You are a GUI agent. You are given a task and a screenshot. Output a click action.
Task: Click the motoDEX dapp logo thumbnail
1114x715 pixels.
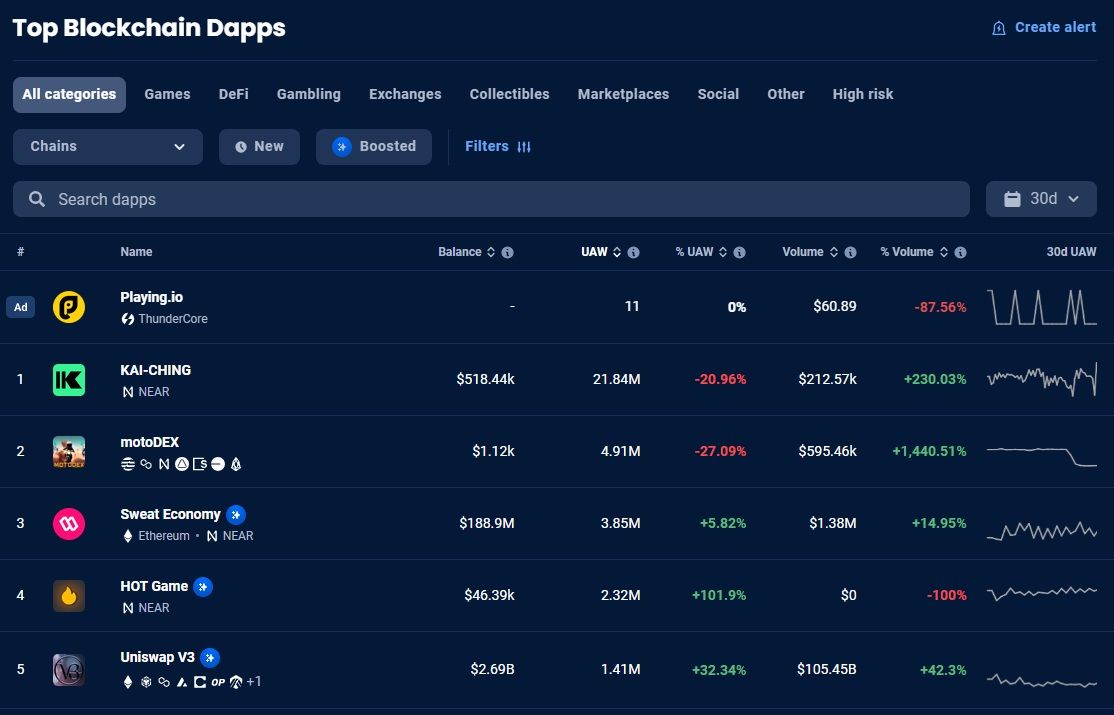click(69, 452)
